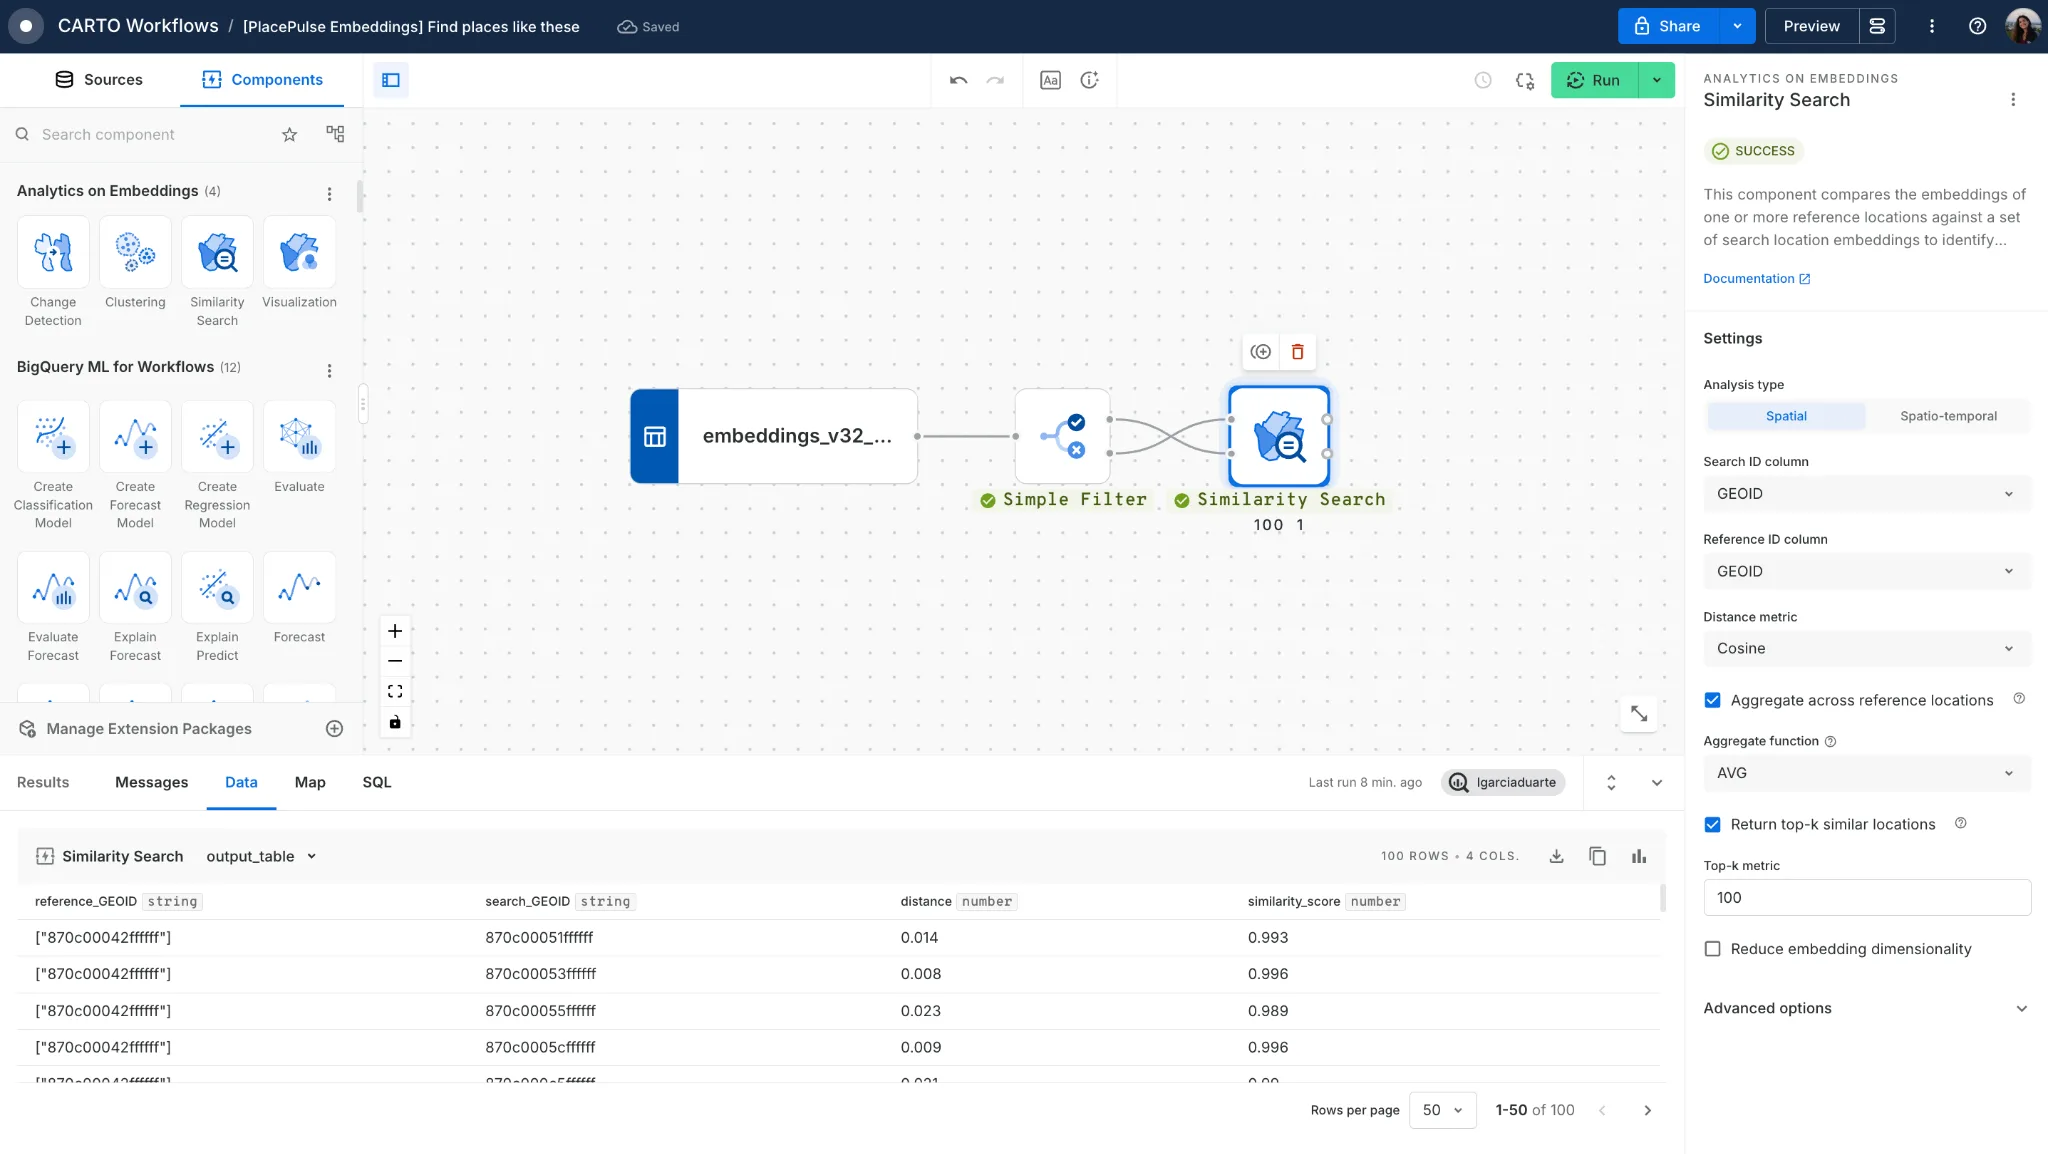Select Create Forecast Model component

(x=135, y=436)
